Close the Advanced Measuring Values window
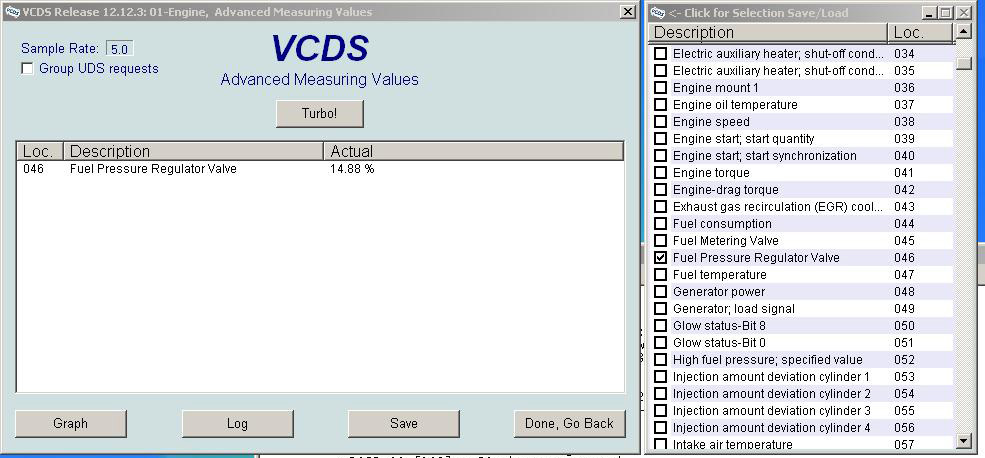The image size is (985, 458). (x=627, y=12)
